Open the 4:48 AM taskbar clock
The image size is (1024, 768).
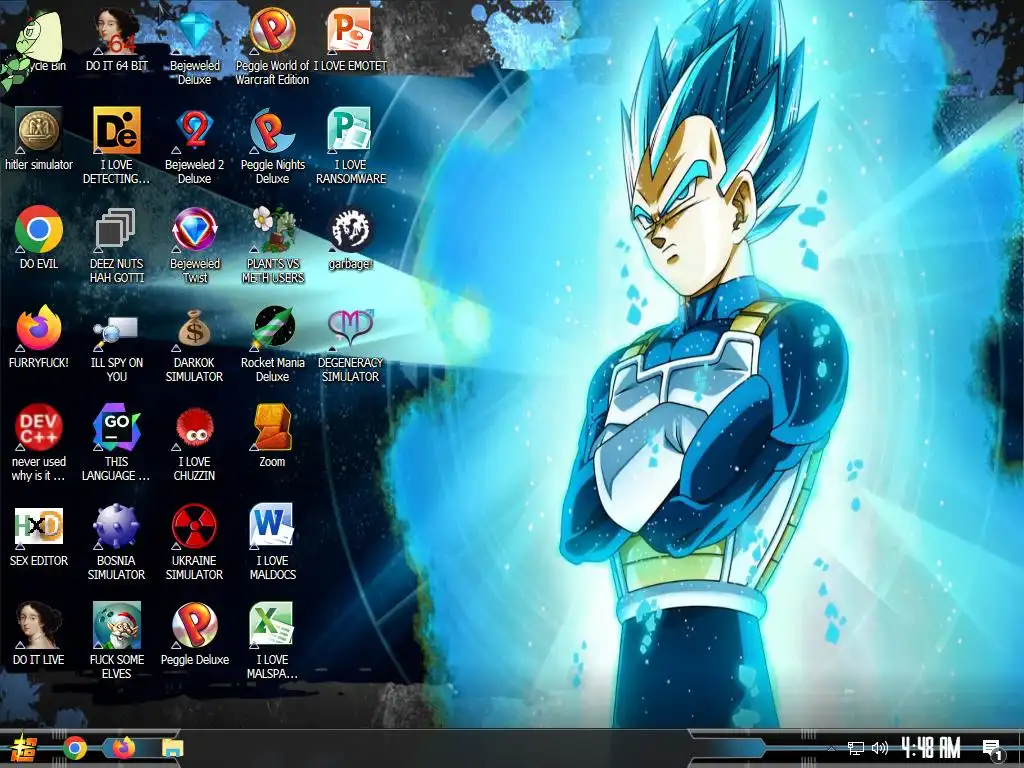(931, 748)
